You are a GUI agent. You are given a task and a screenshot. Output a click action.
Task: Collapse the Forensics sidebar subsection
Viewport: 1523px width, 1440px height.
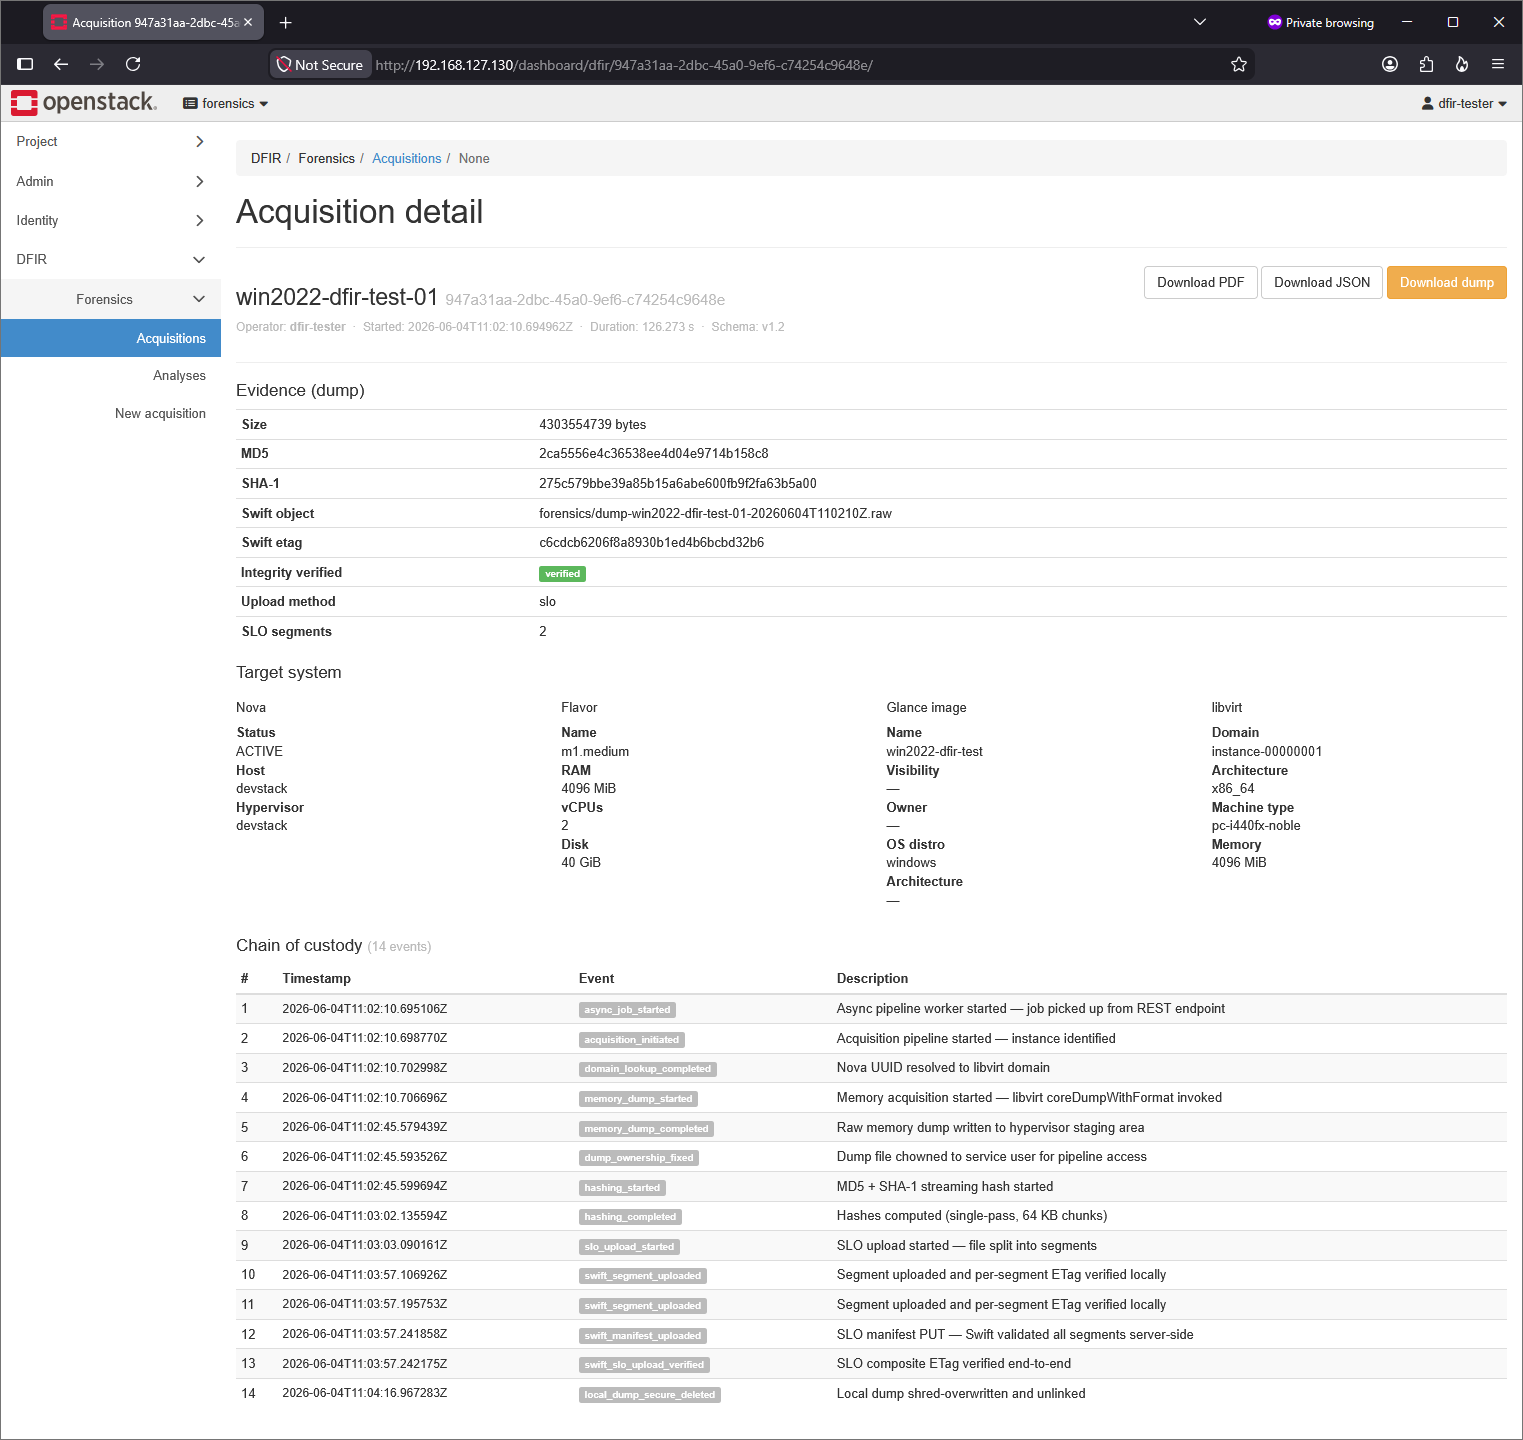(110, 299)
